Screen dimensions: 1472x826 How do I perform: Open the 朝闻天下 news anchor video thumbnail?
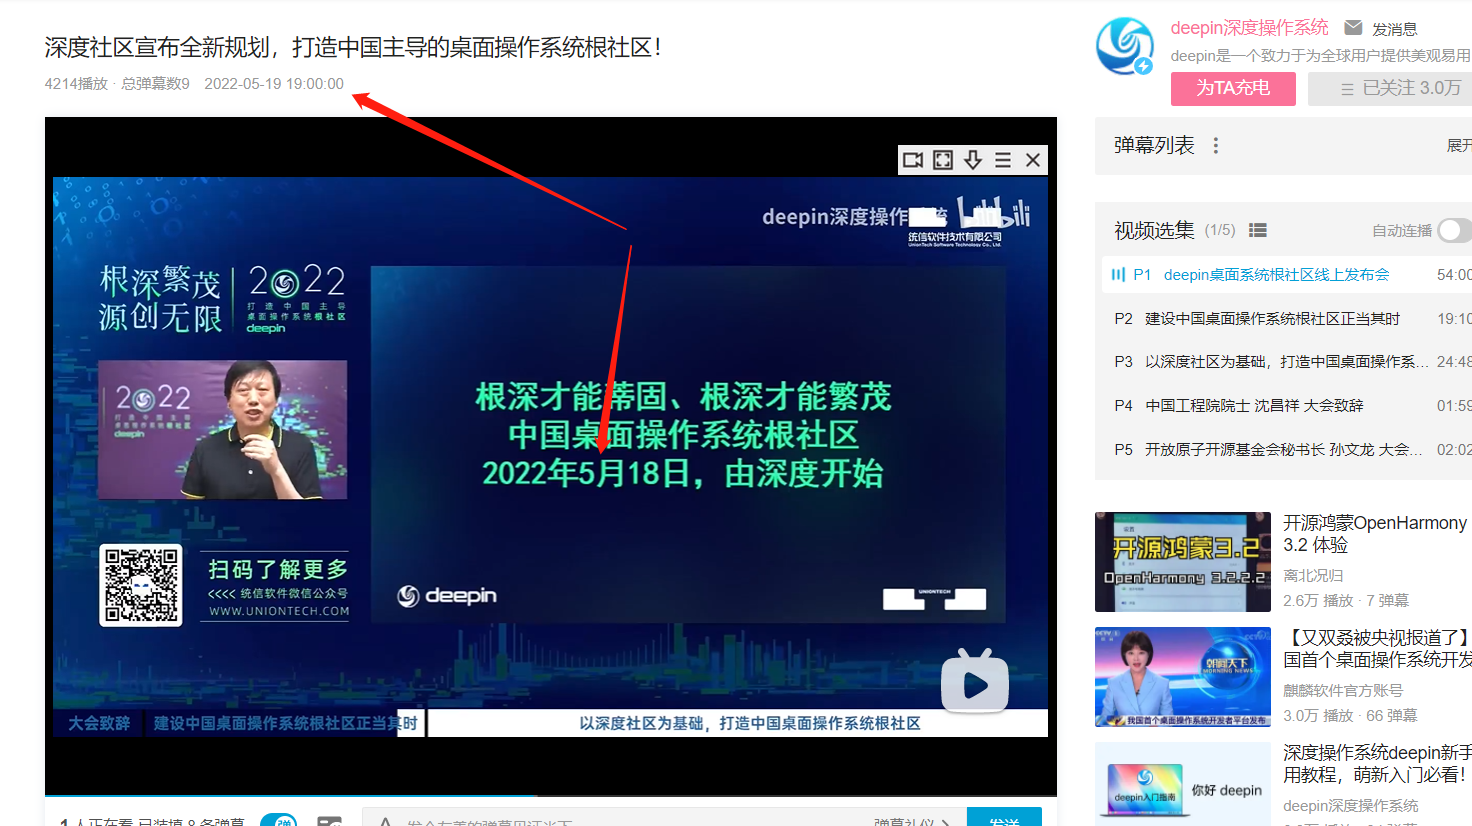coord(1183,677)
